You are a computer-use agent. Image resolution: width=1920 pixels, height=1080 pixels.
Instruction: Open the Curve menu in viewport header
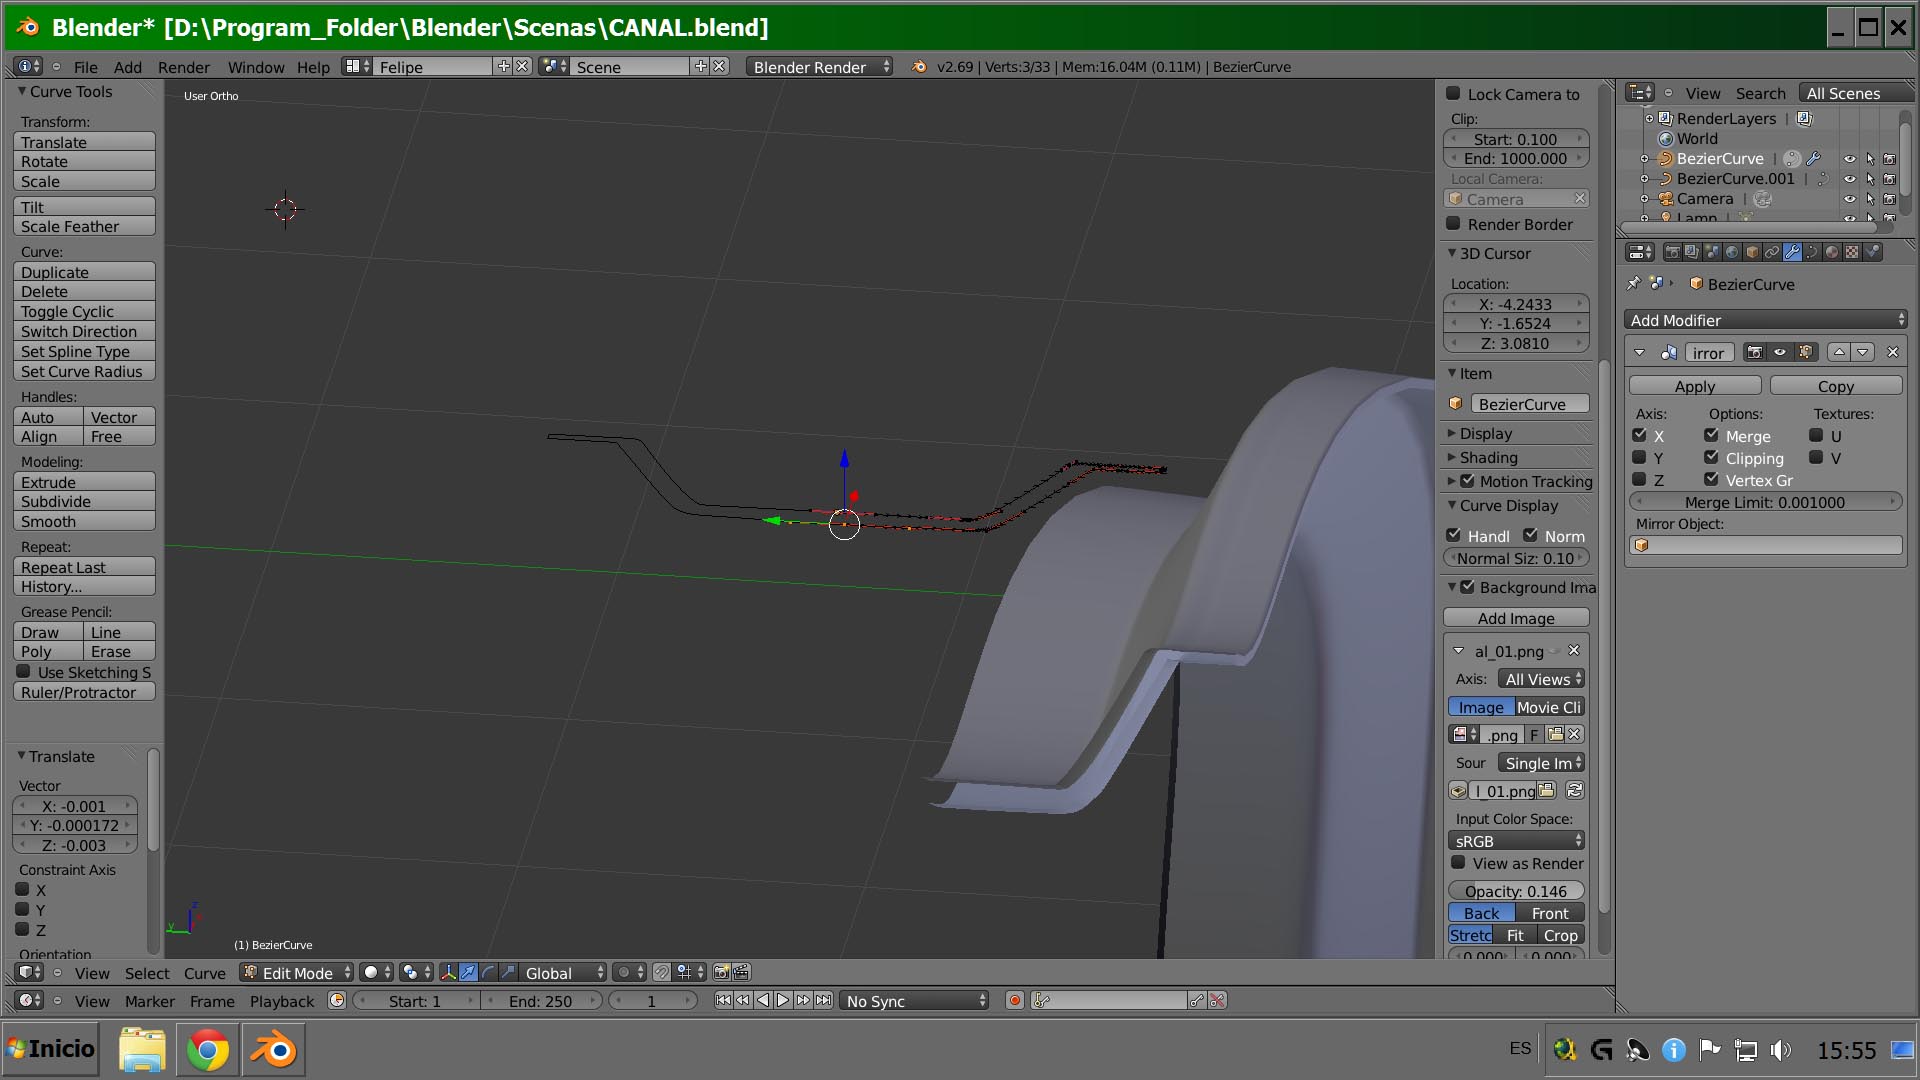click(204, 972)
